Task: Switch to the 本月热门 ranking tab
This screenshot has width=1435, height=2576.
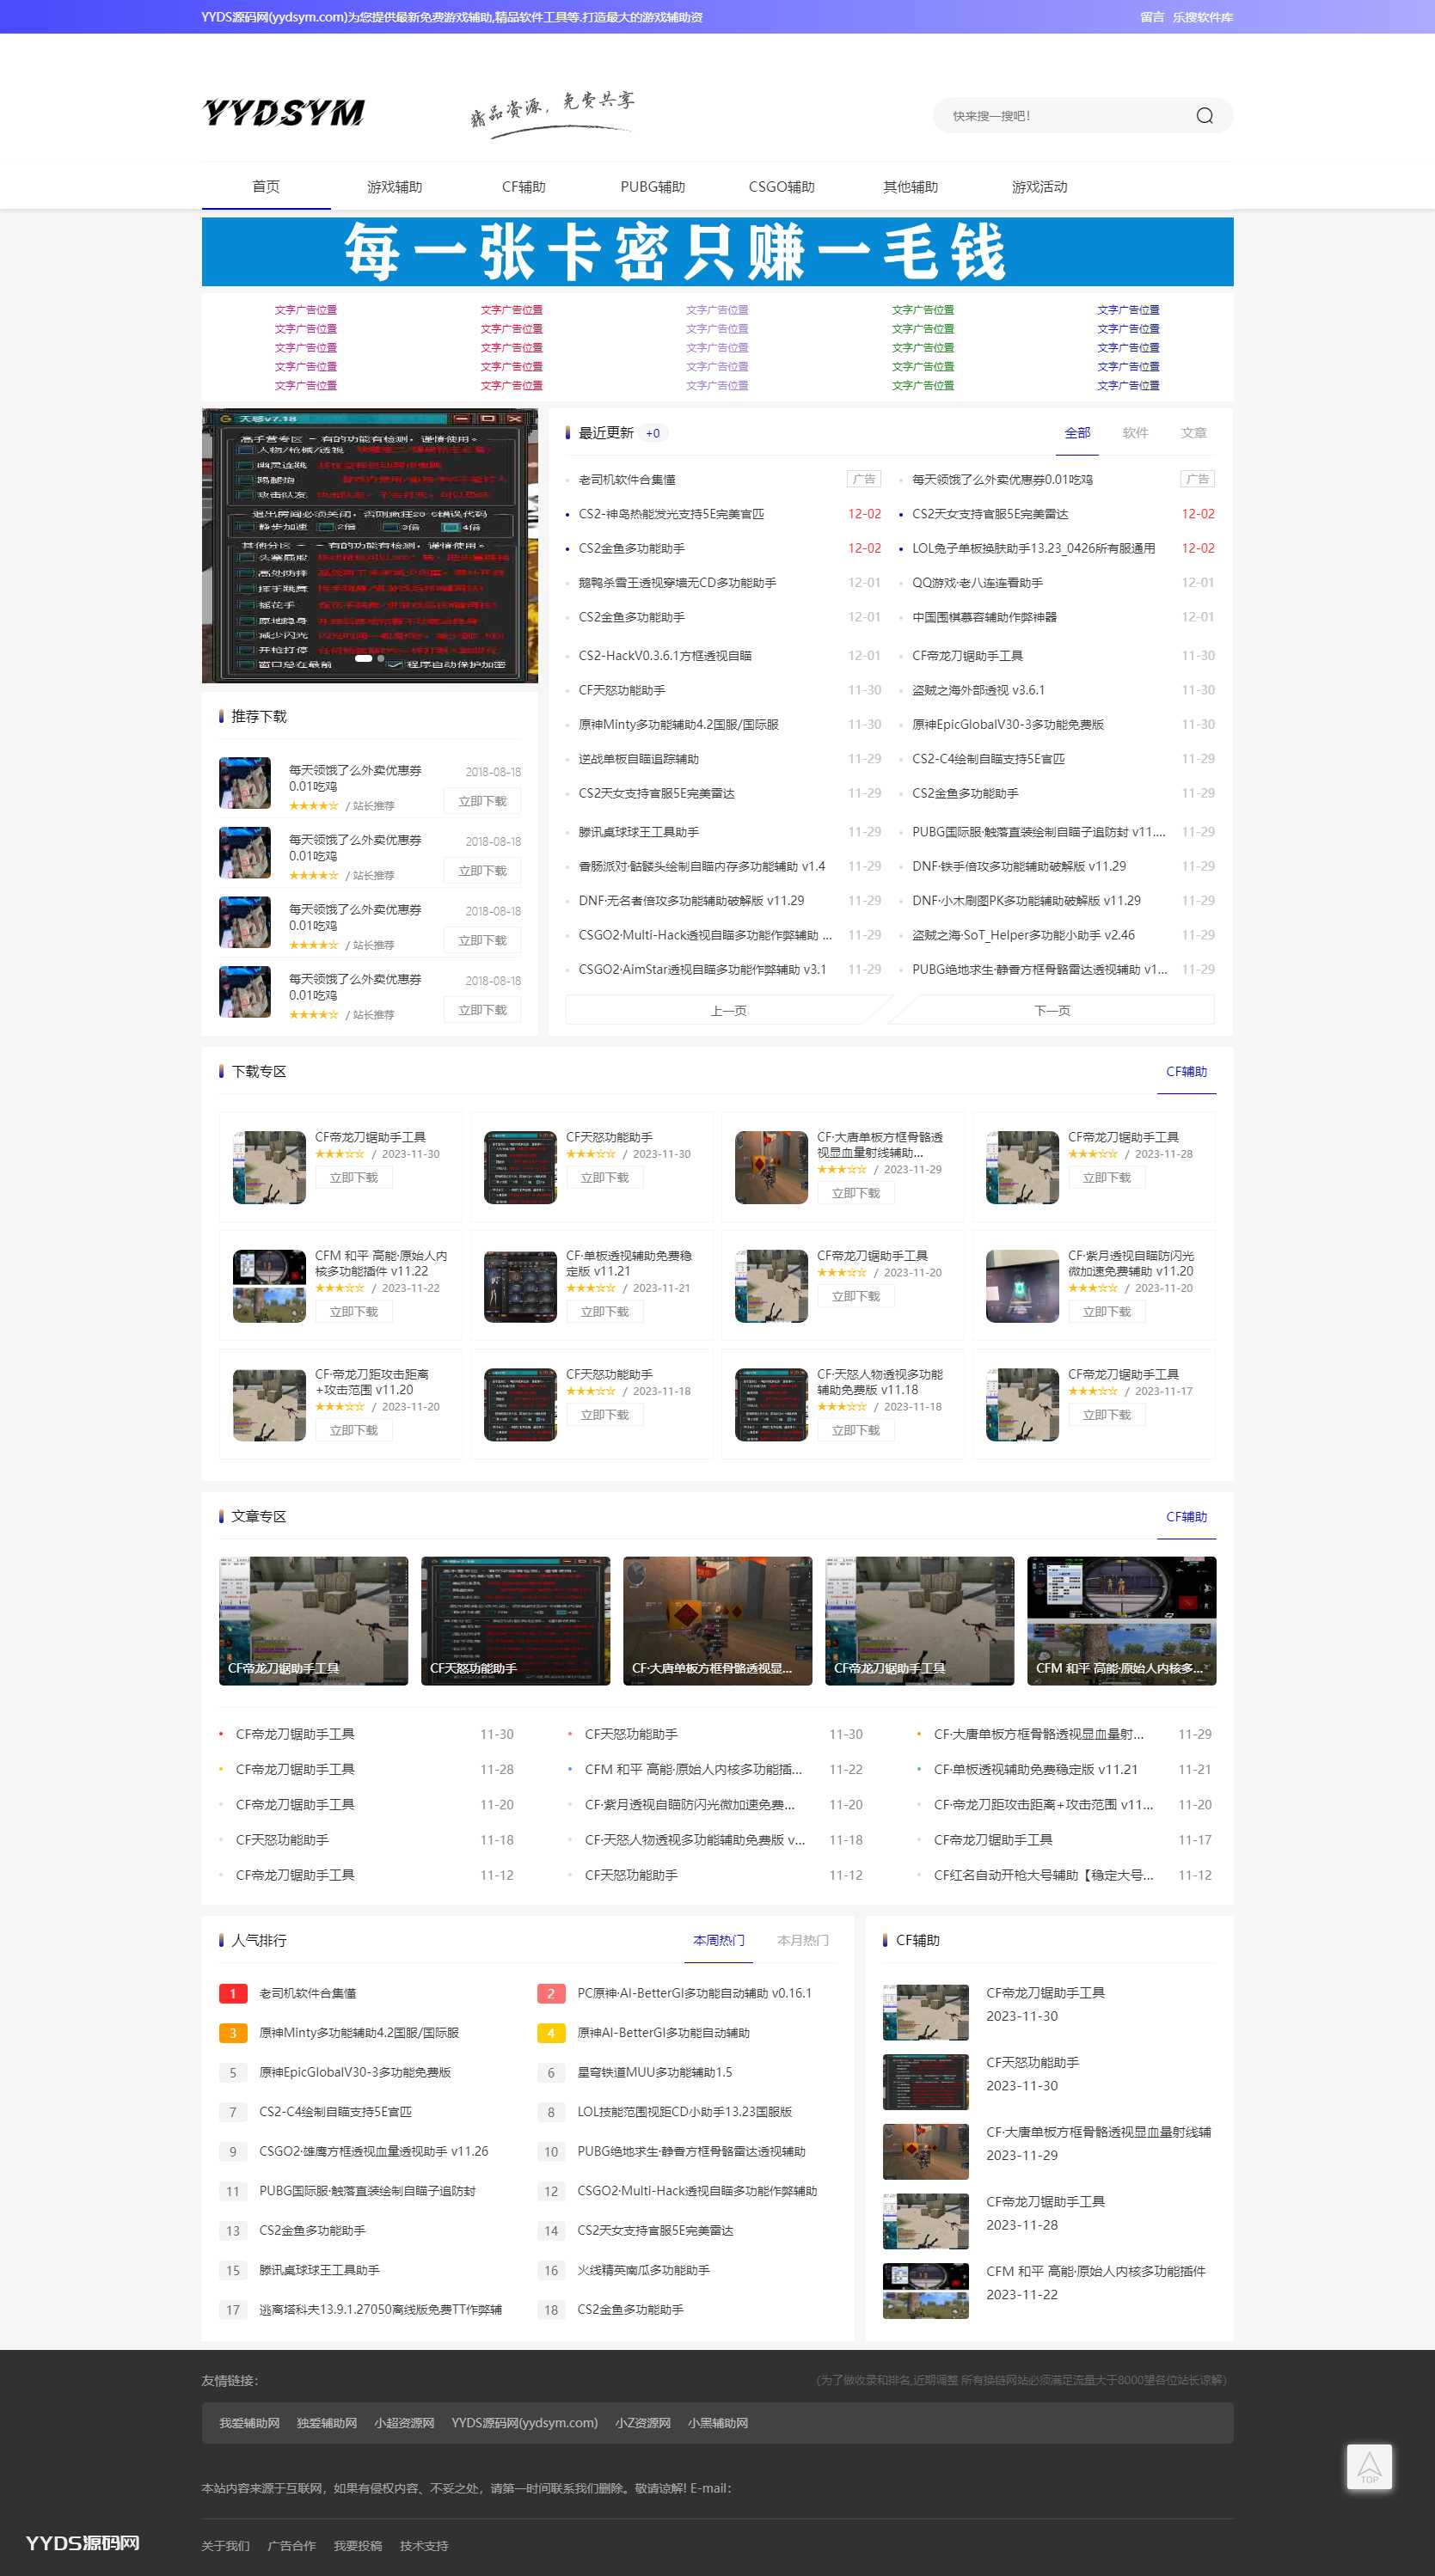Action: 802,1940
